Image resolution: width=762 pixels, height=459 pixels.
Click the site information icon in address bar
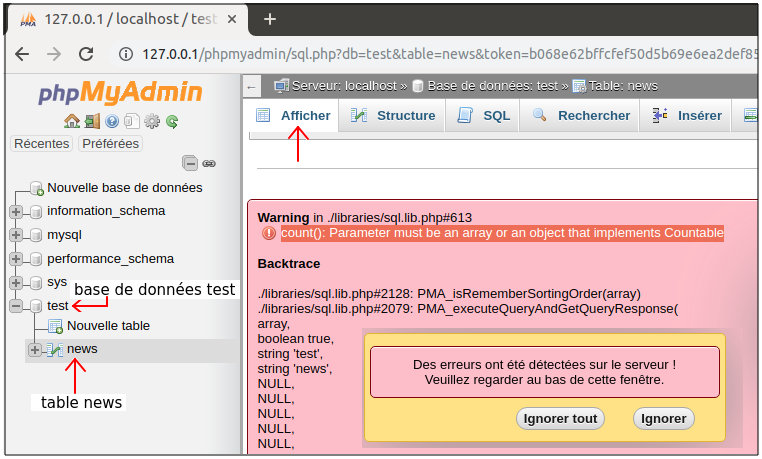126,54
